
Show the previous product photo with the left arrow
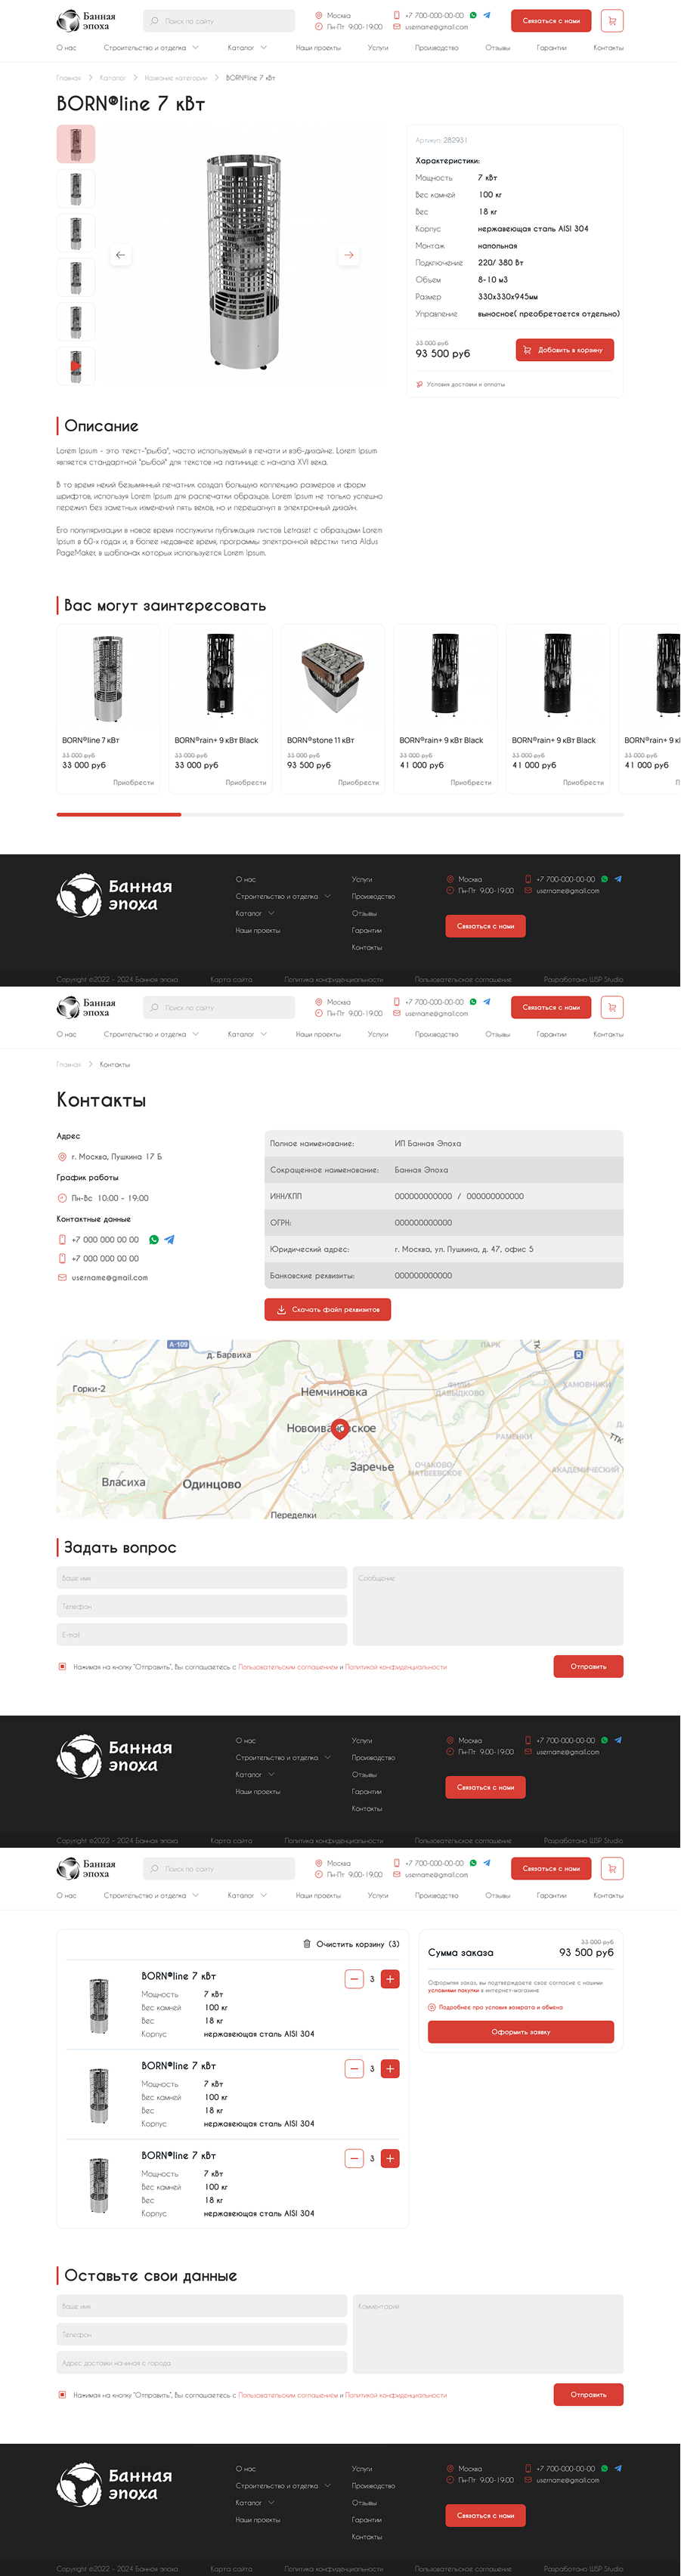point(121,255)
